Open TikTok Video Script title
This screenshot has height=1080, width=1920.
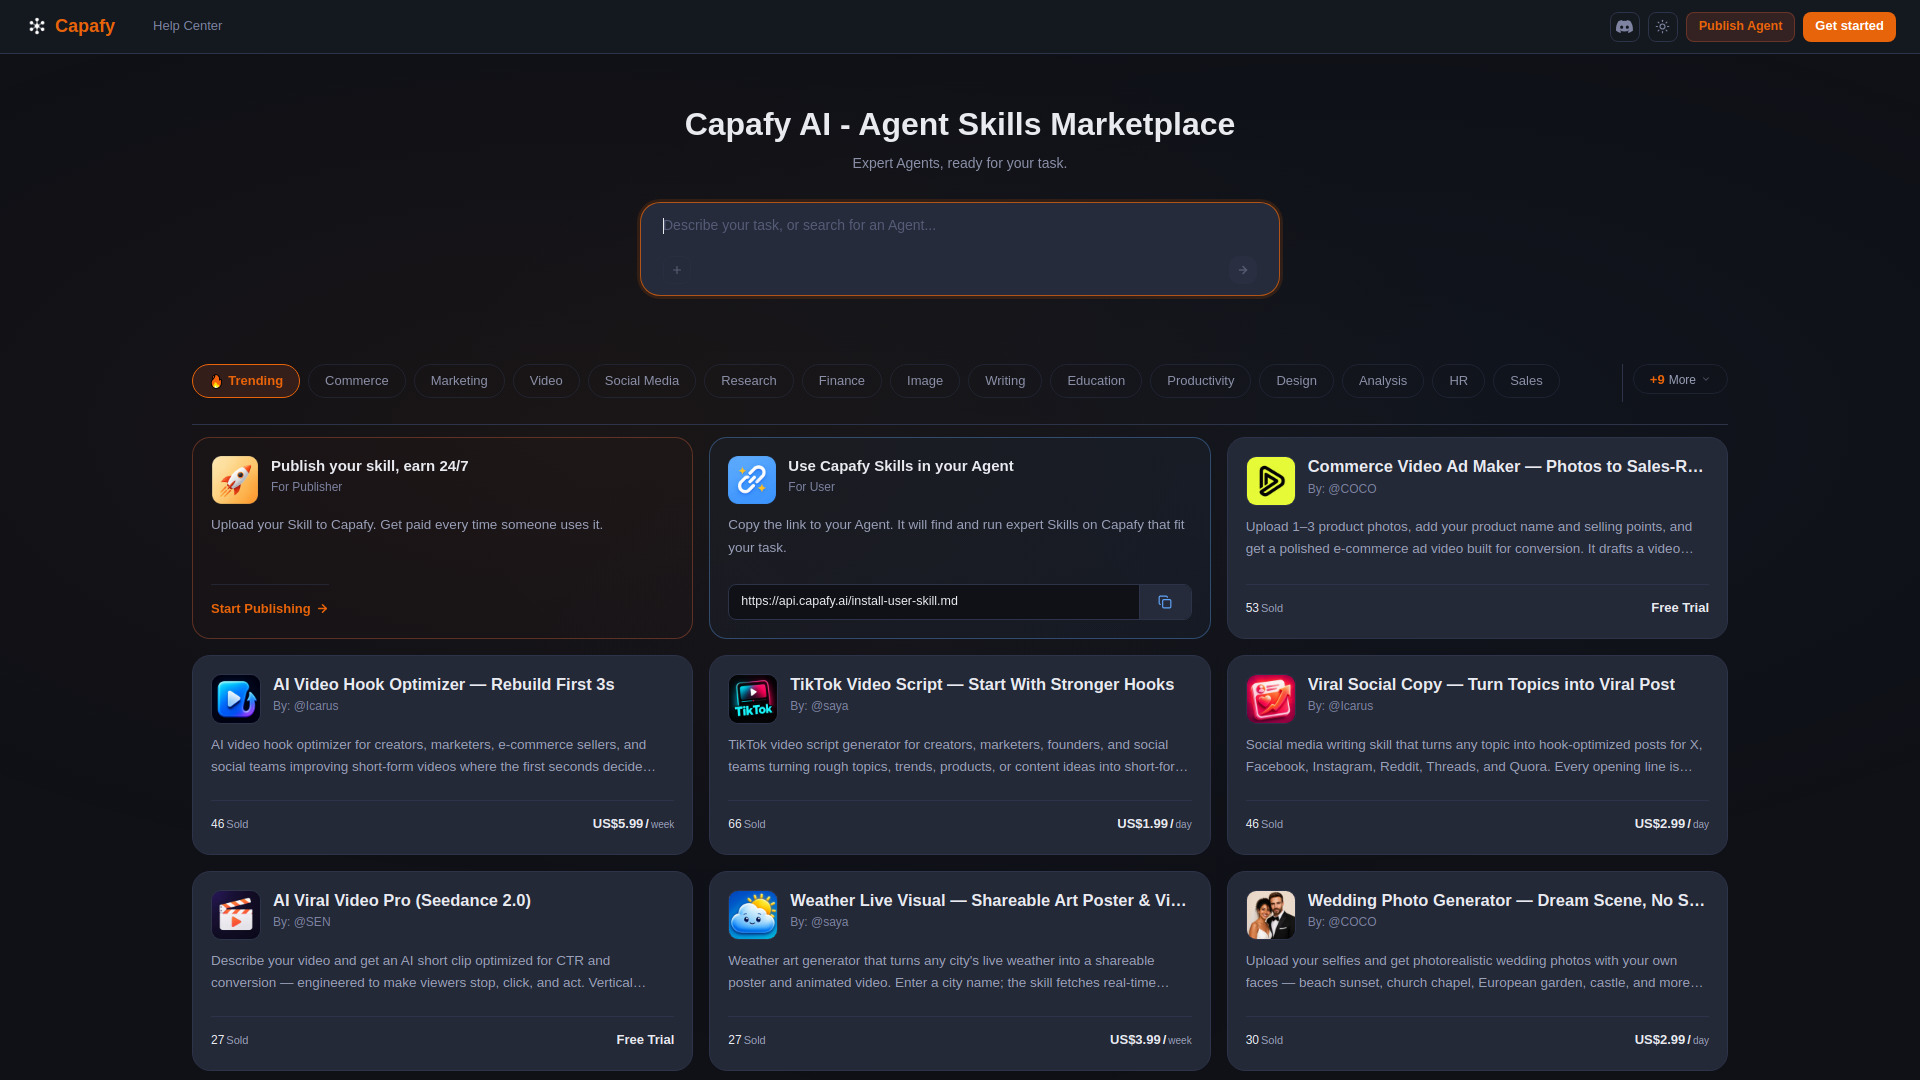982,685
